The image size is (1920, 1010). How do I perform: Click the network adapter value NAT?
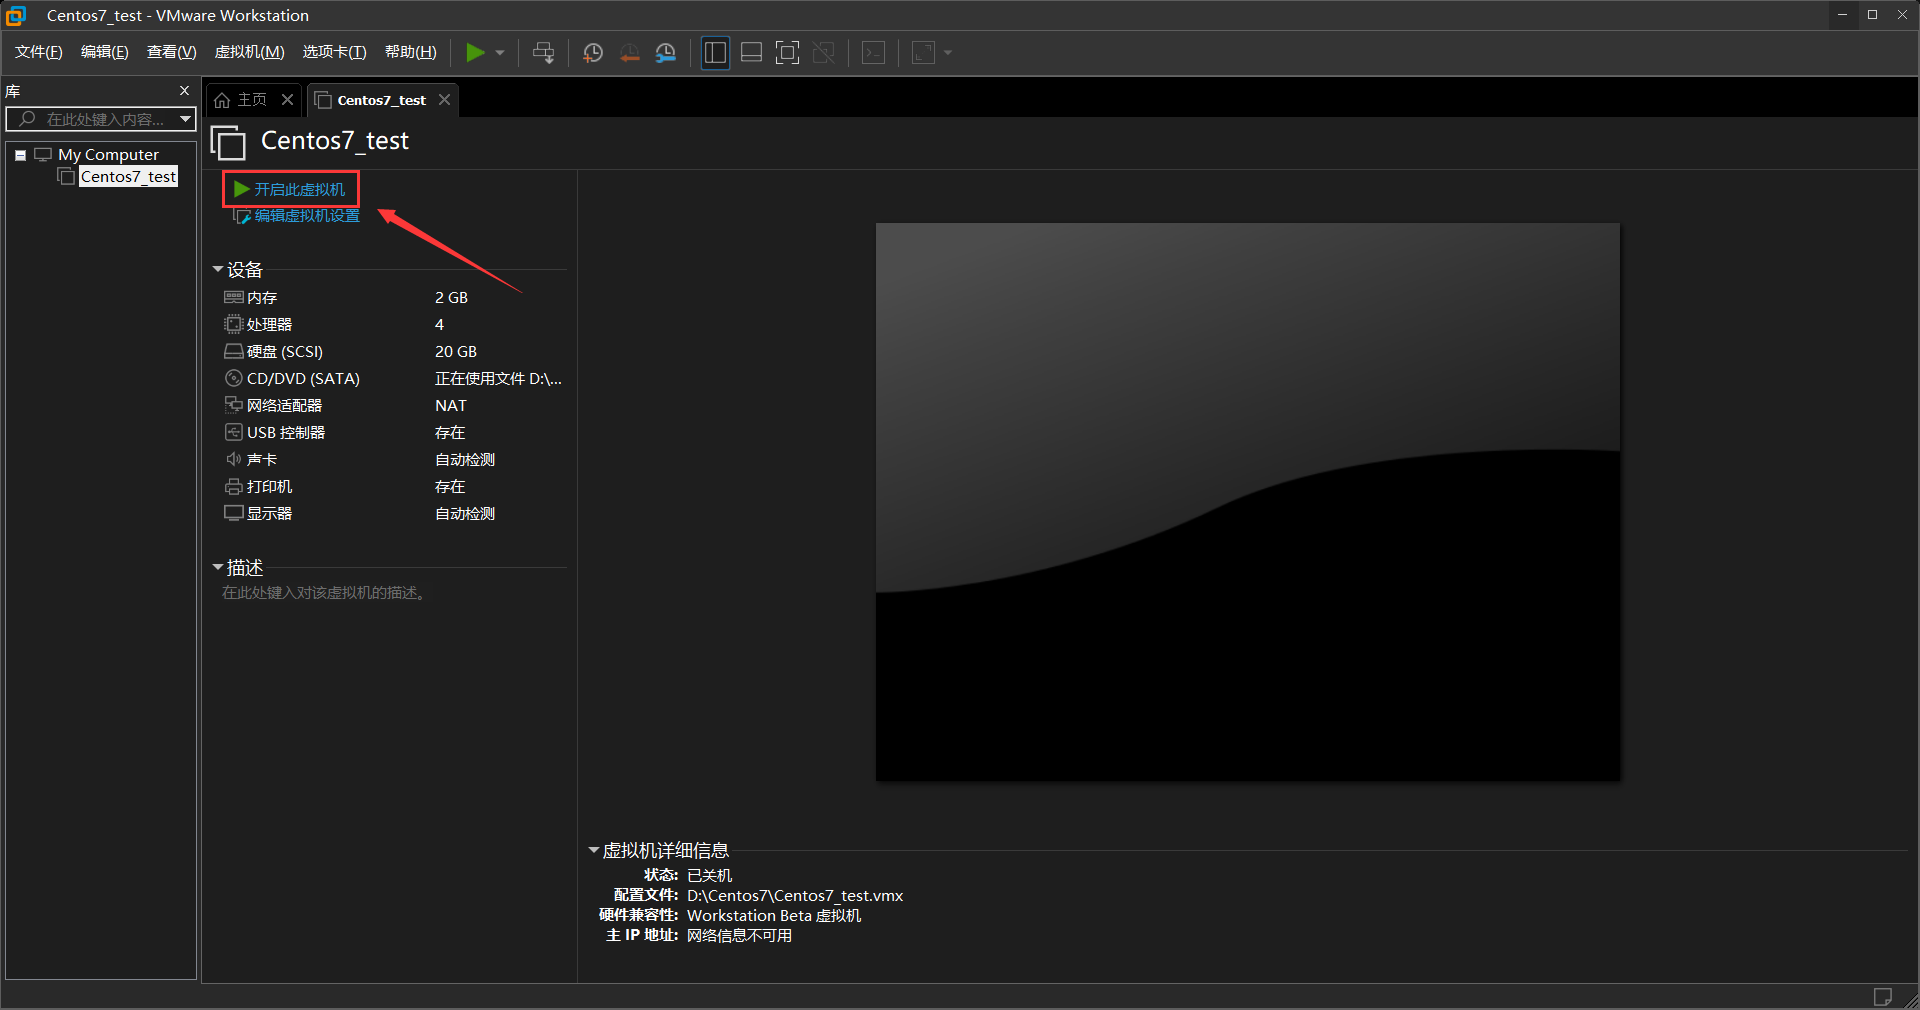click(x=451, y=406)
